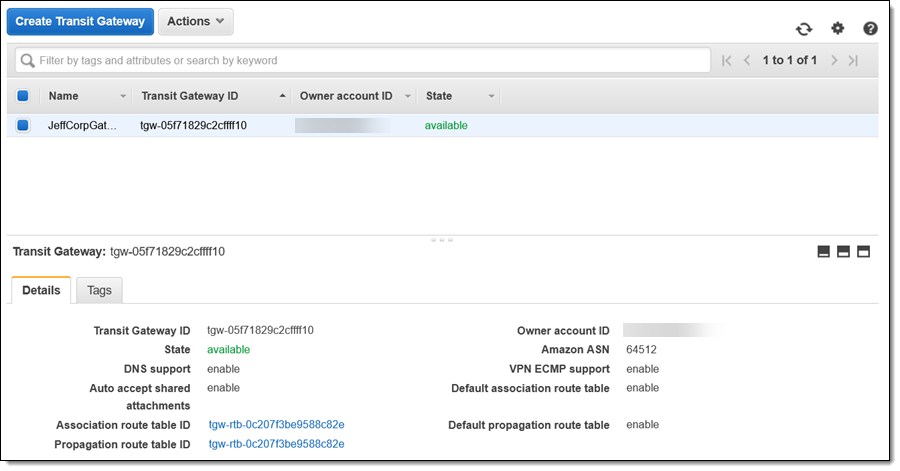900x471 pixels.
Task: Maximize the details pane using the rightmost layout icon
Action: tap(863, 252)
